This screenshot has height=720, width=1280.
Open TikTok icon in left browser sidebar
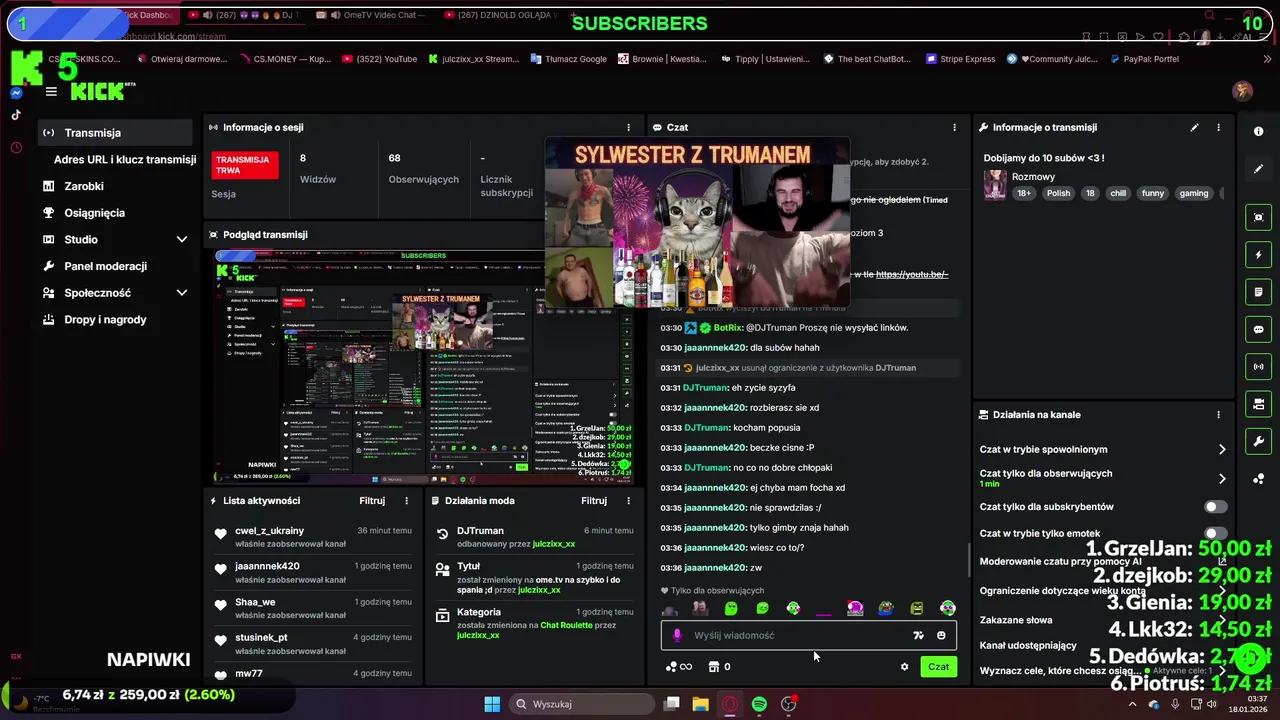[x=16, y=115]
